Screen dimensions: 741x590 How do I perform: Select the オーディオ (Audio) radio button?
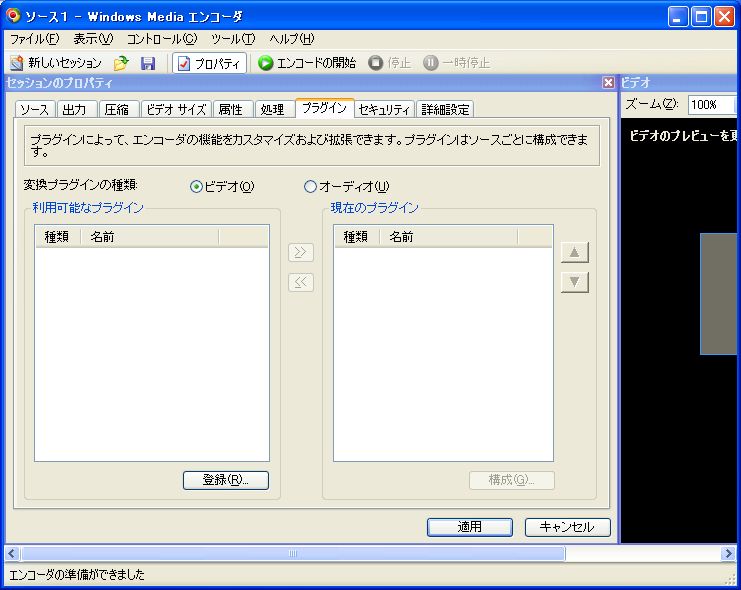coord(310,186)
